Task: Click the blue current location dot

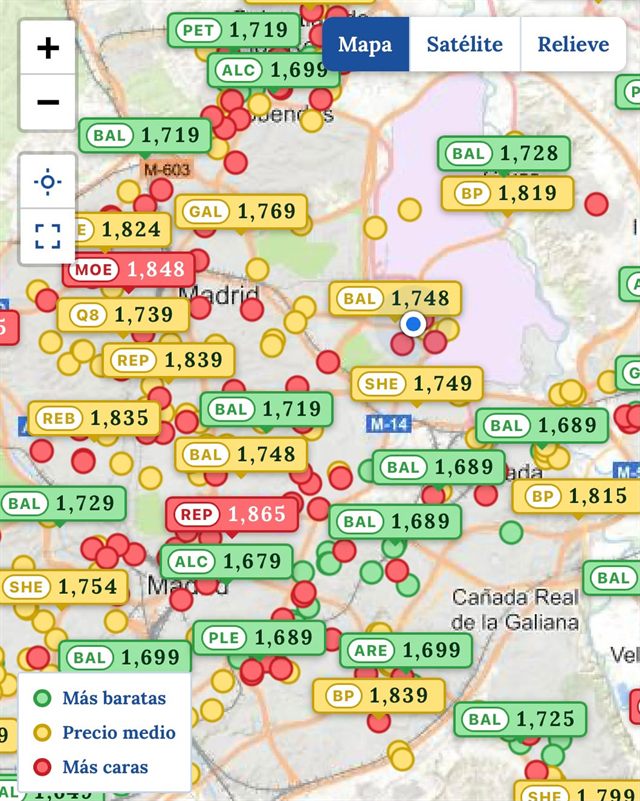Action: 413,324
